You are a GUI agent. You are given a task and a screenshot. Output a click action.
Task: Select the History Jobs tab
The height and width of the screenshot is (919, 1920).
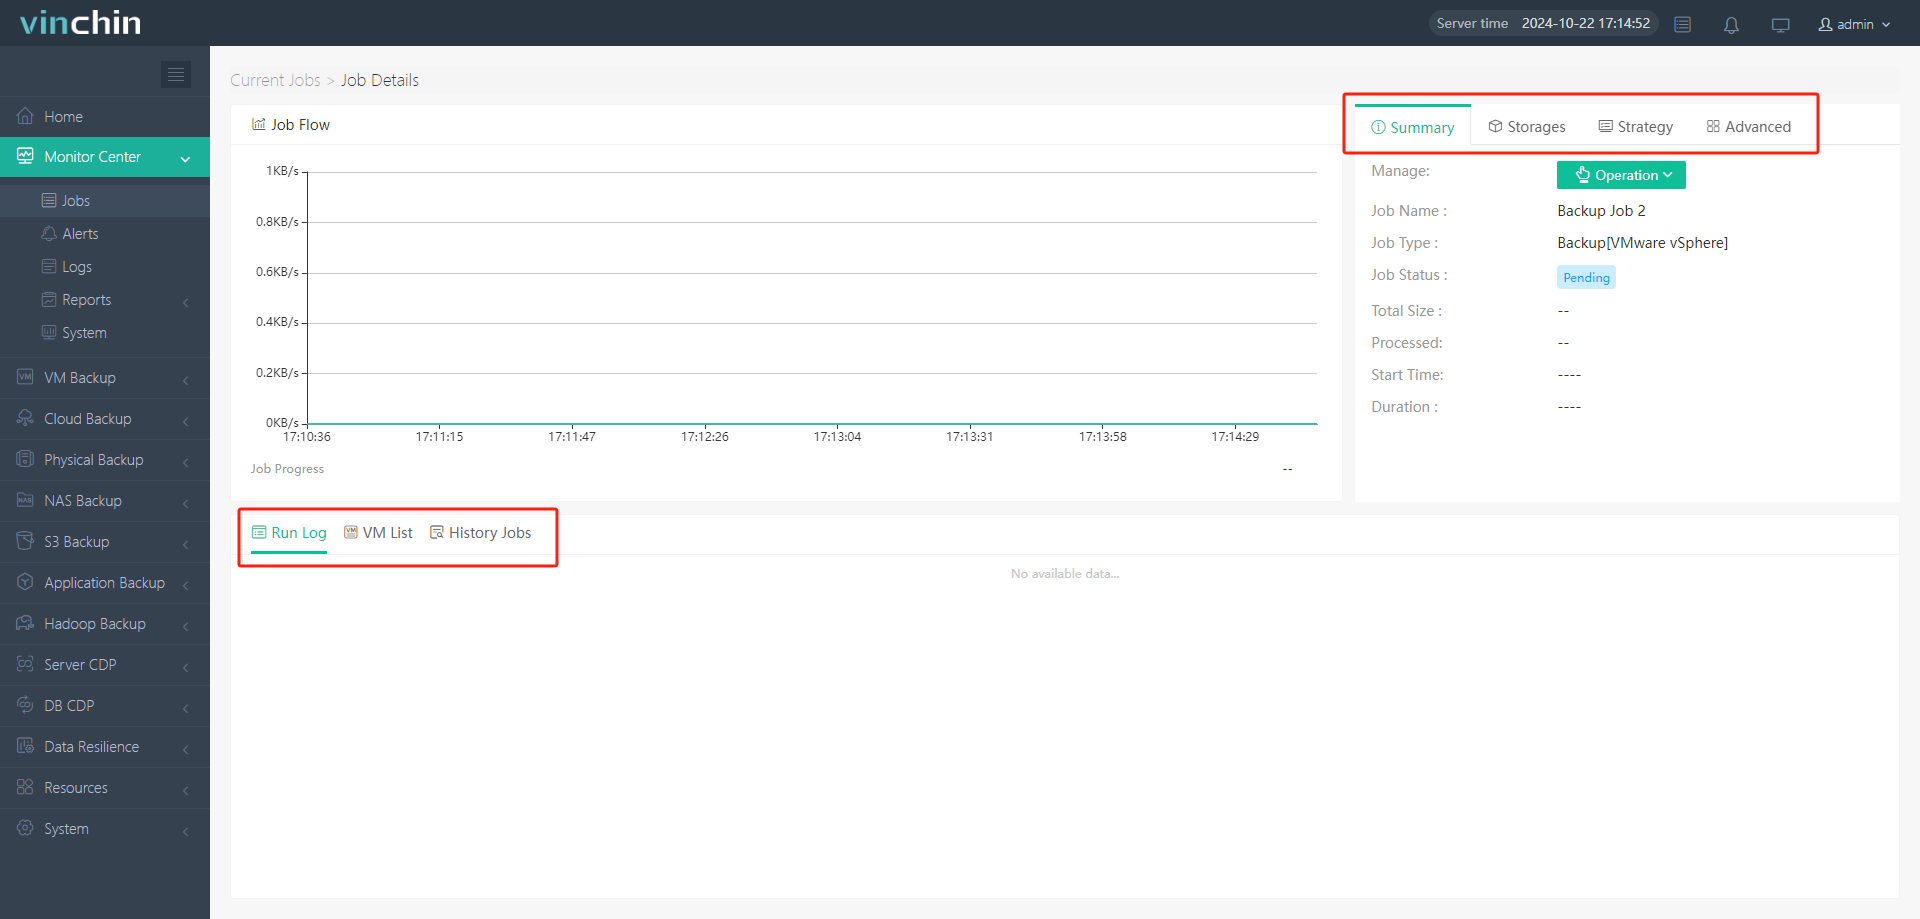pyautogui.click(x=480, y=533)
